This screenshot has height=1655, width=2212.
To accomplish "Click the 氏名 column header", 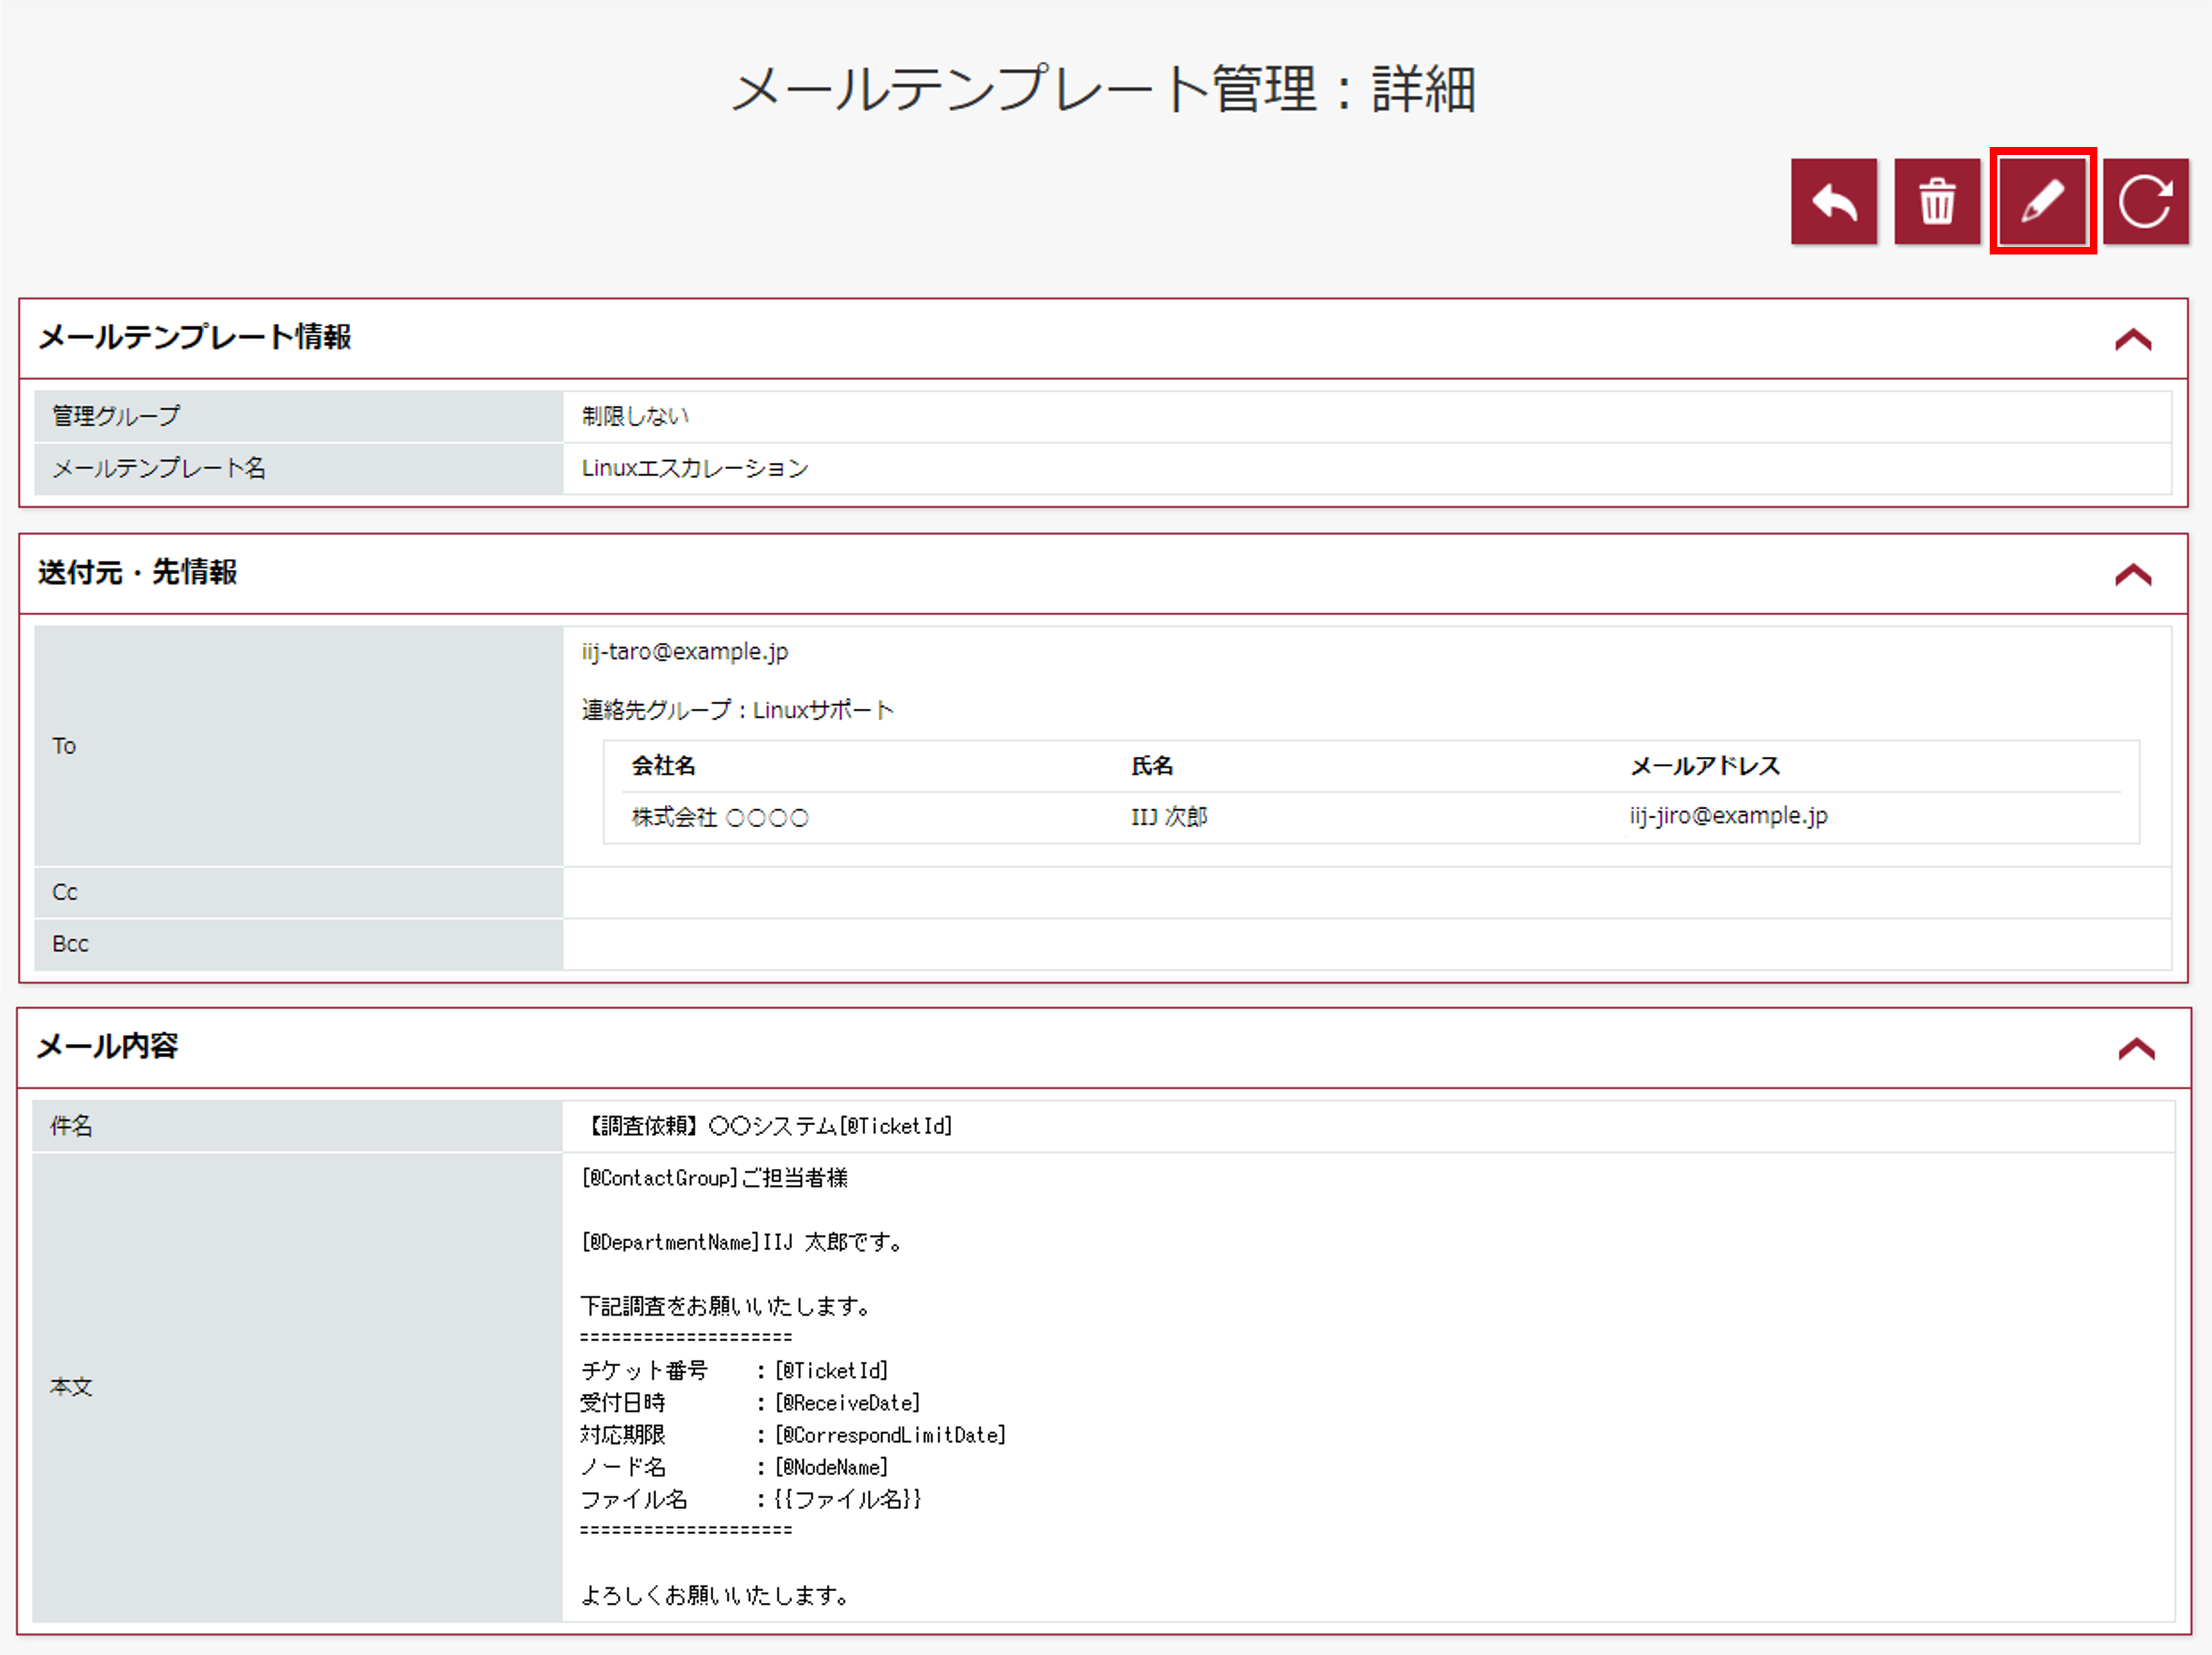I will 1152,766.
